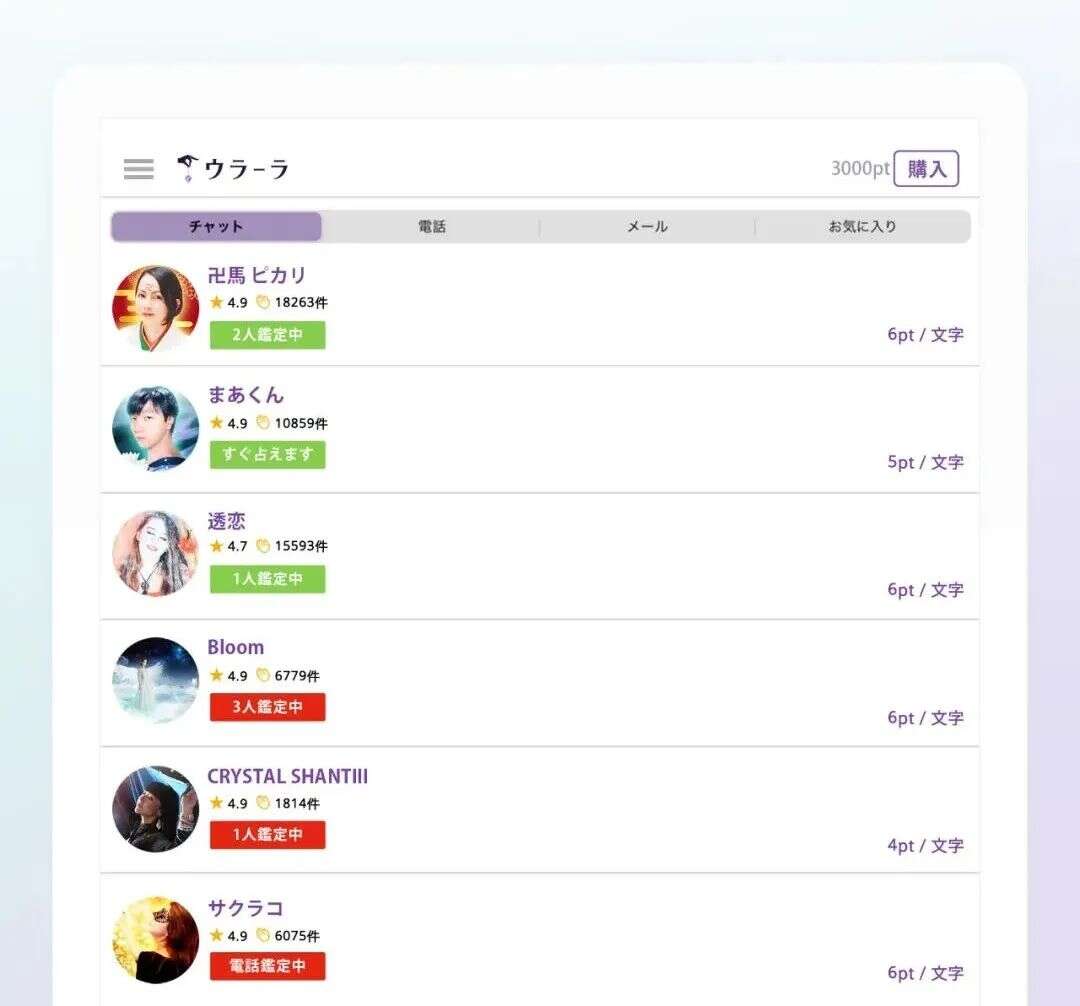Select the チャット tab
1080x1006 pixels.
pyautogui.click(x=216, y=226)
